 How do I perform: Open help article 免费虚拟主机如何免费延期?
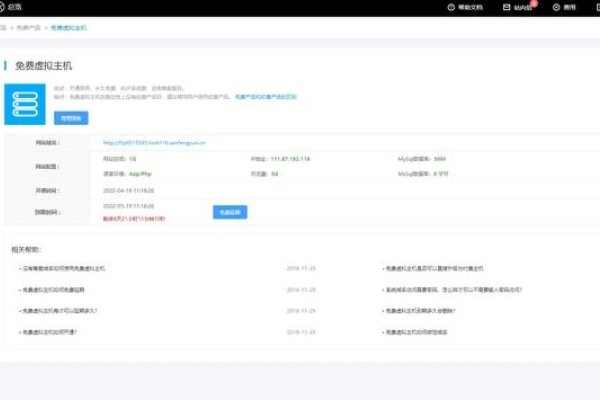61,289
